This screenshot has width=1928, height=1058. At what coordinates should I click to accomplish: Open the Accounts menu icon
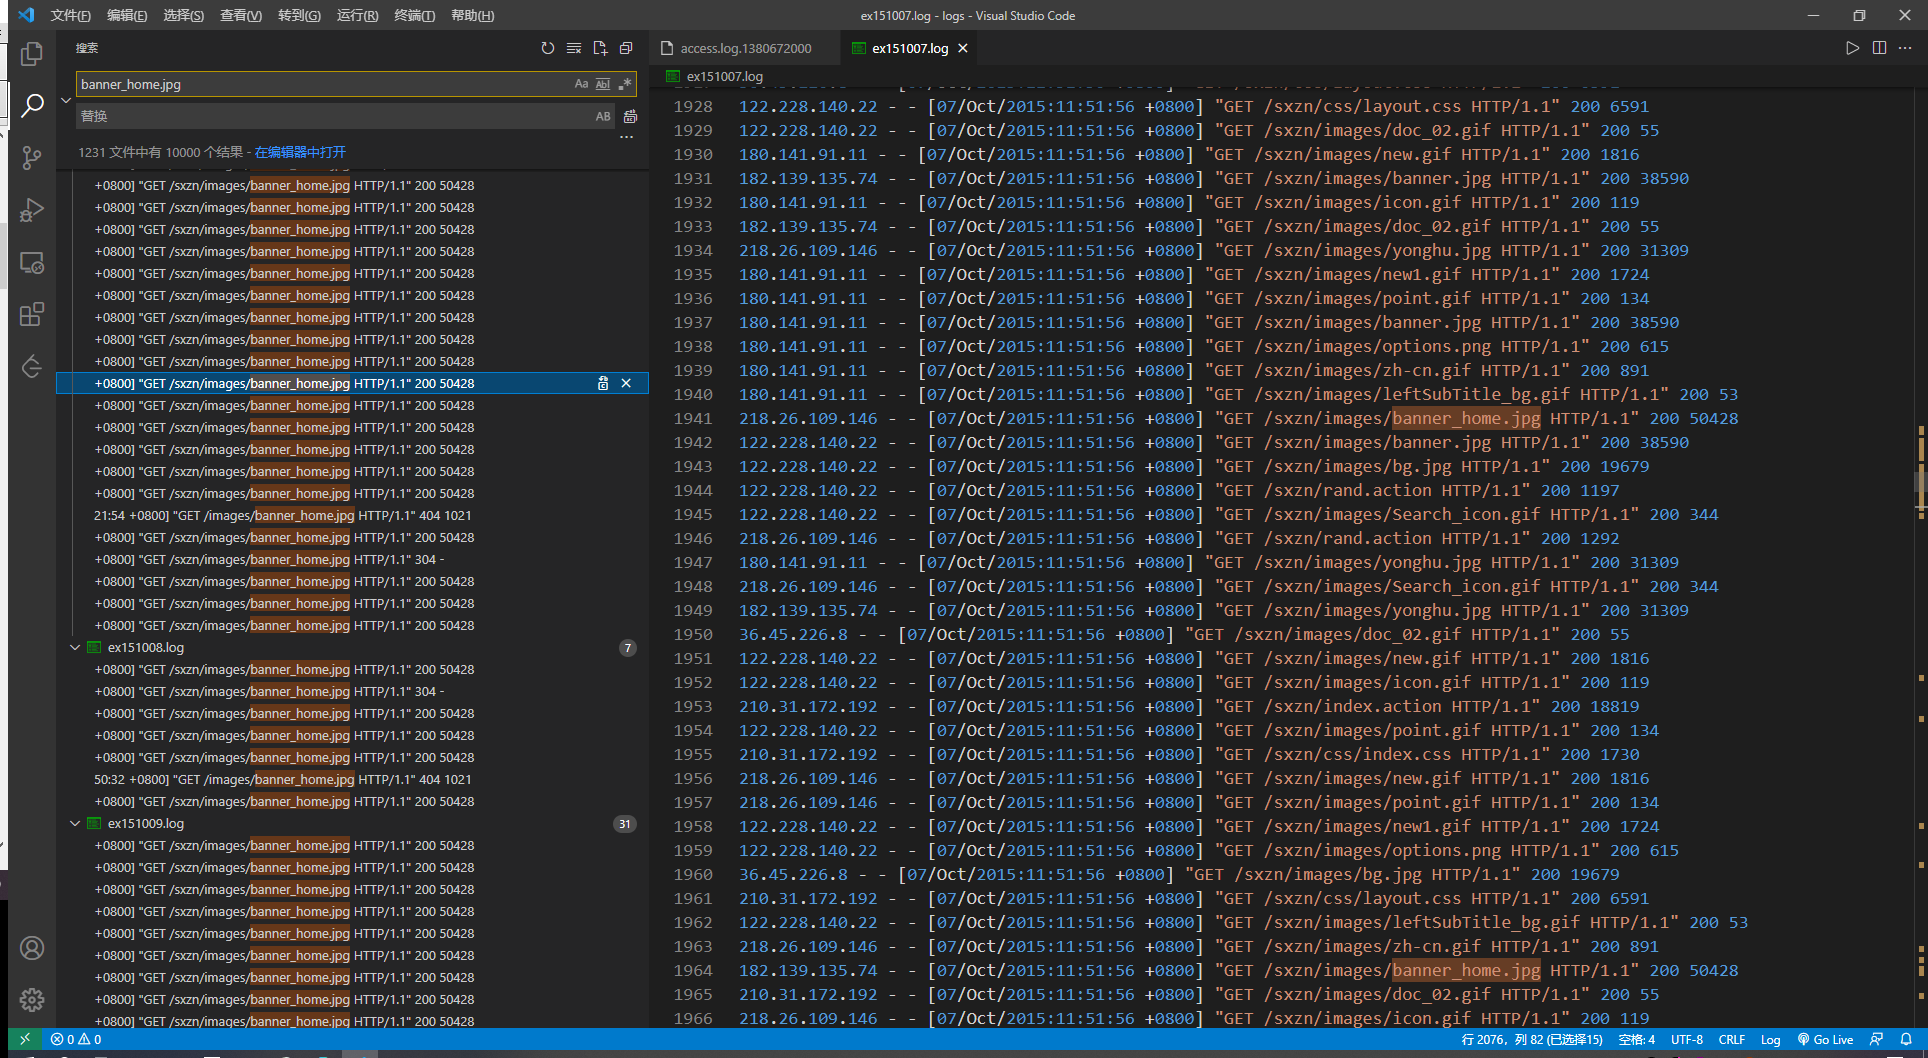[32, 948]
